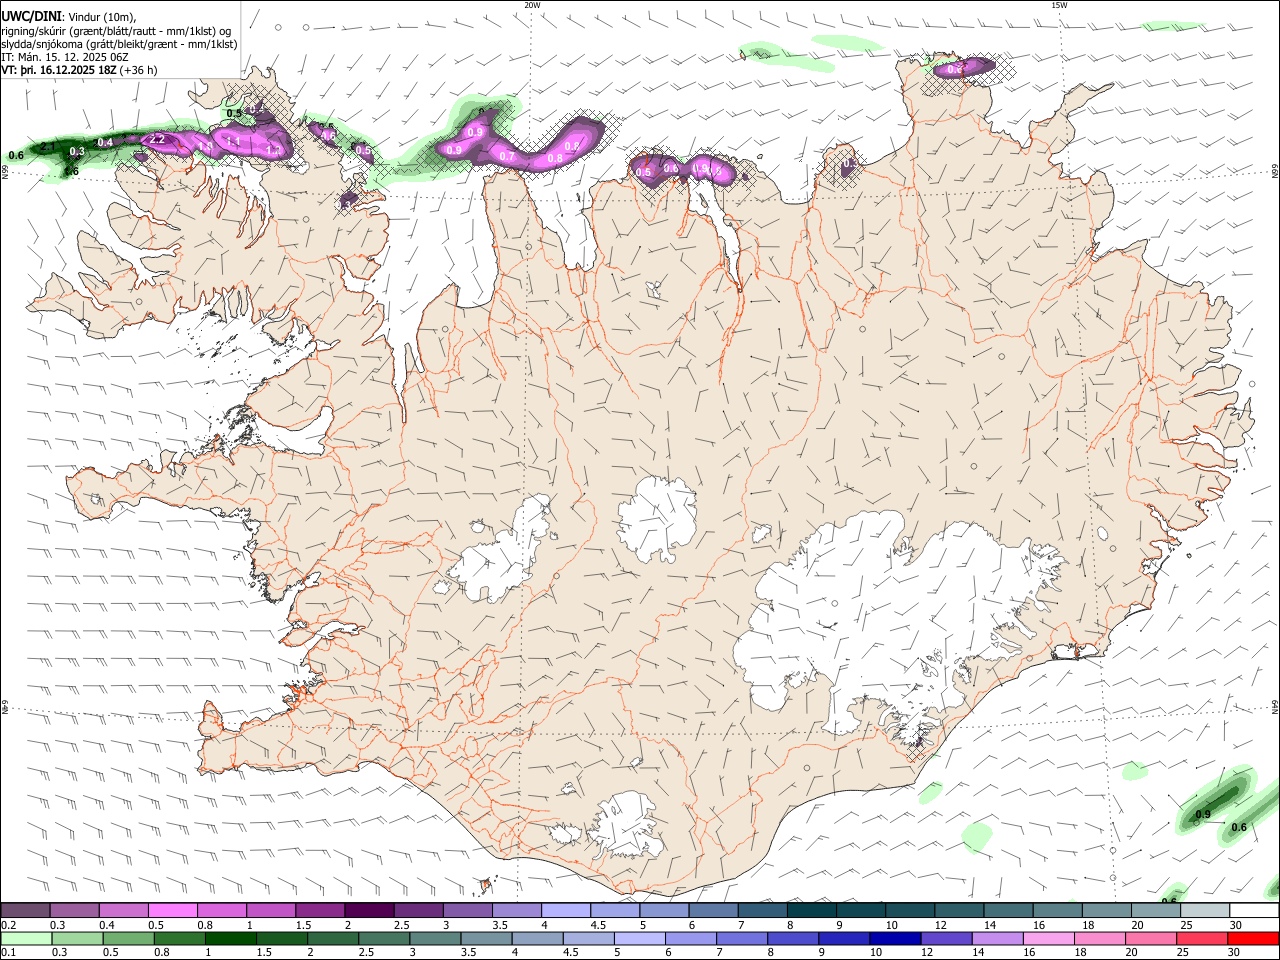Click the valid time 'VT: þri. 16.12.2025 18Z (+36 h)'
The width and height of the screenshot is (1280, 960).
80,70
